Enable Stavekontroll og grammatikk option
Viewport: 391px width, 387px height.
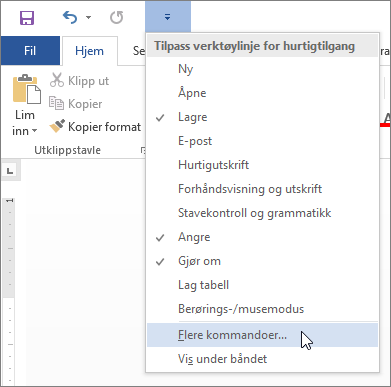coord(262,213)
